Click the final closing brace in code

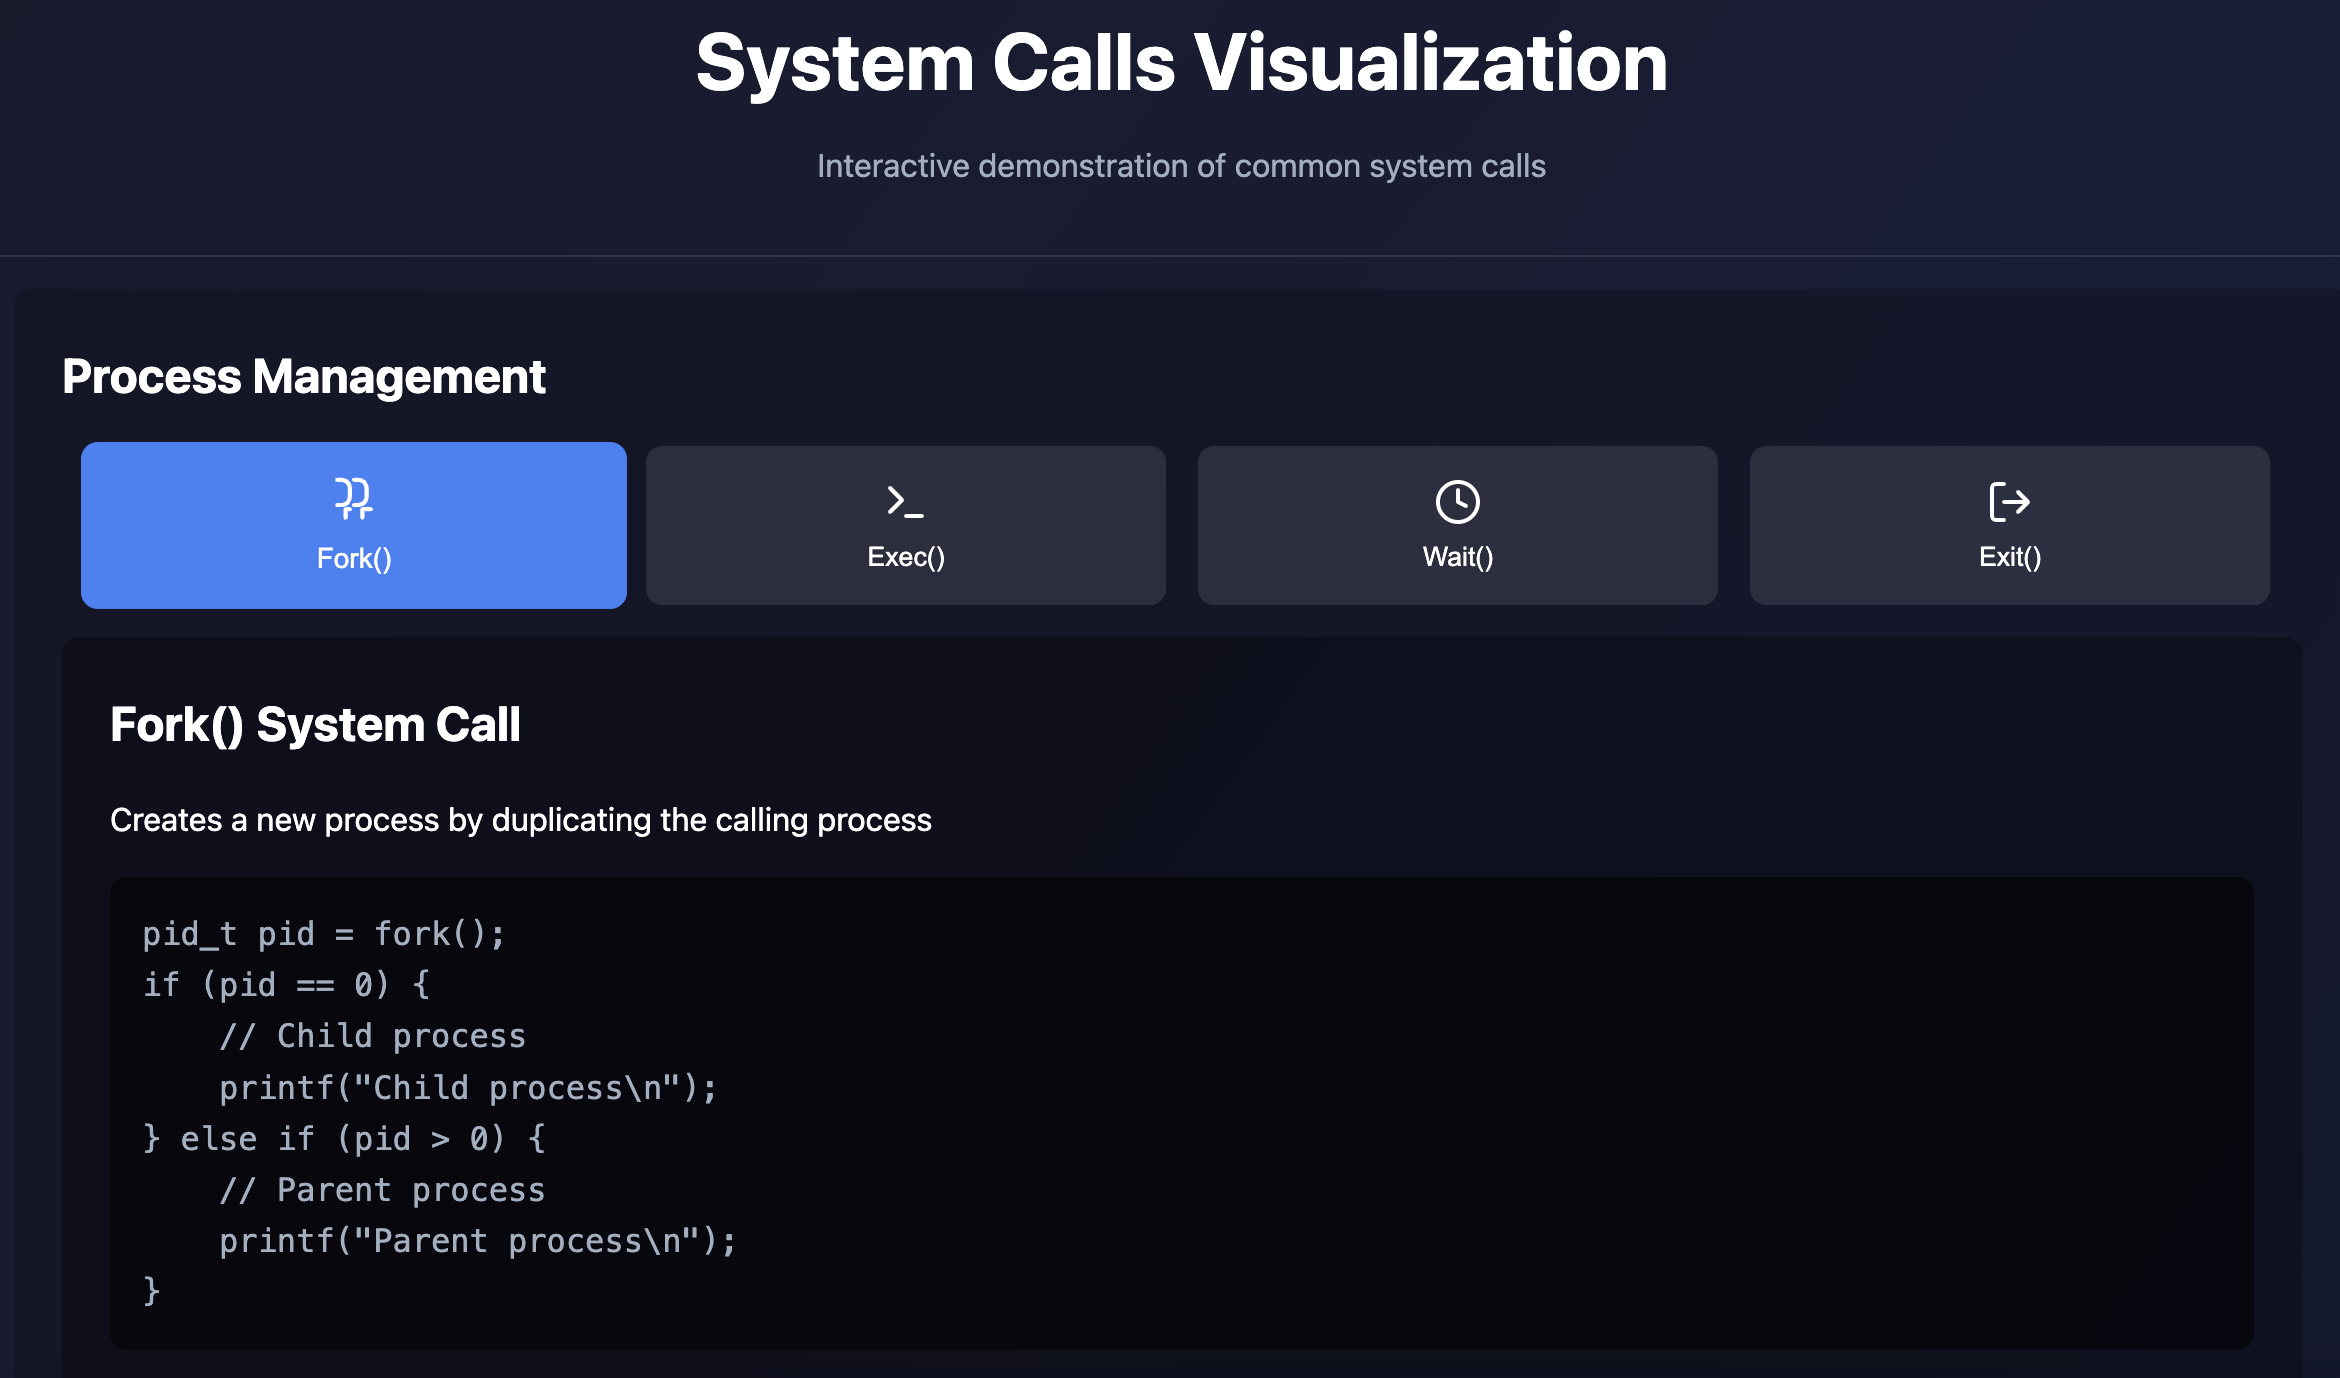pyautogui.click(x=152, y=1291)
